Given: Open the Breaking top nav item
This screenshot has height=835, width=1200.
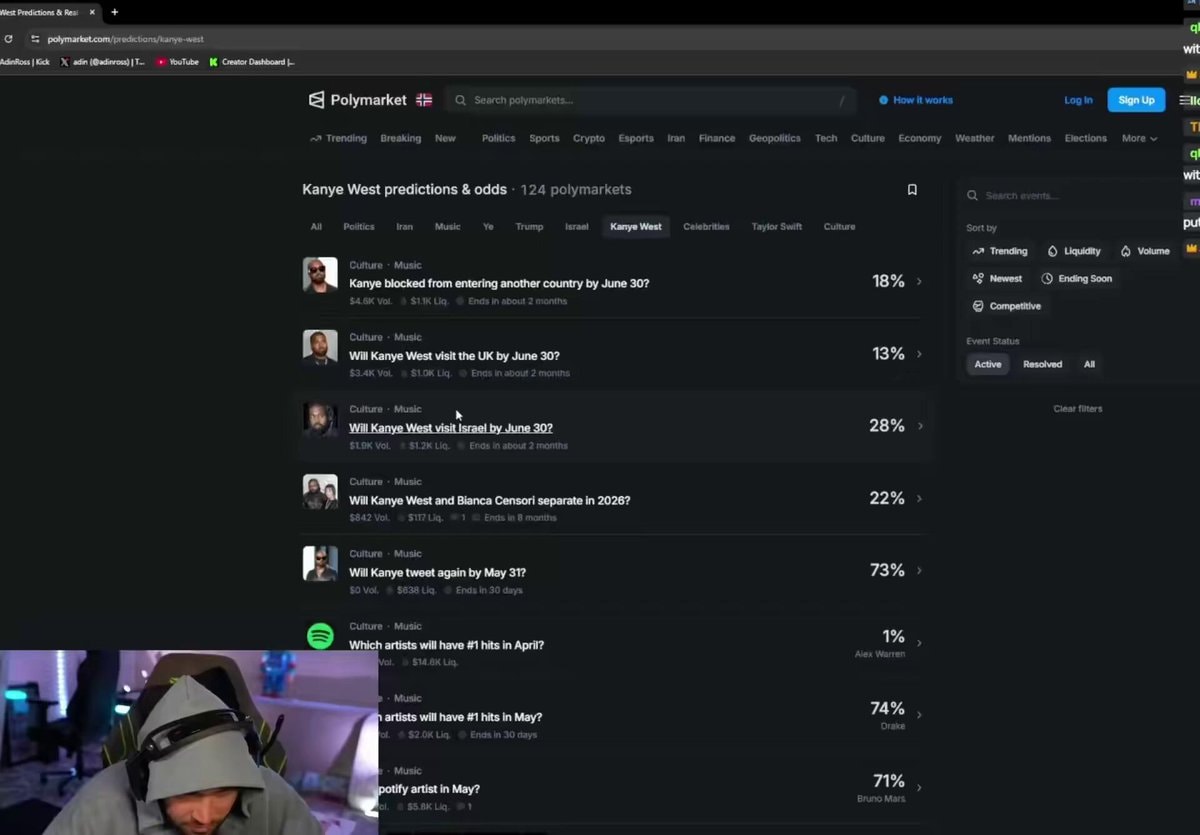Looking at the screenshot, I should [x=400, y=138].
